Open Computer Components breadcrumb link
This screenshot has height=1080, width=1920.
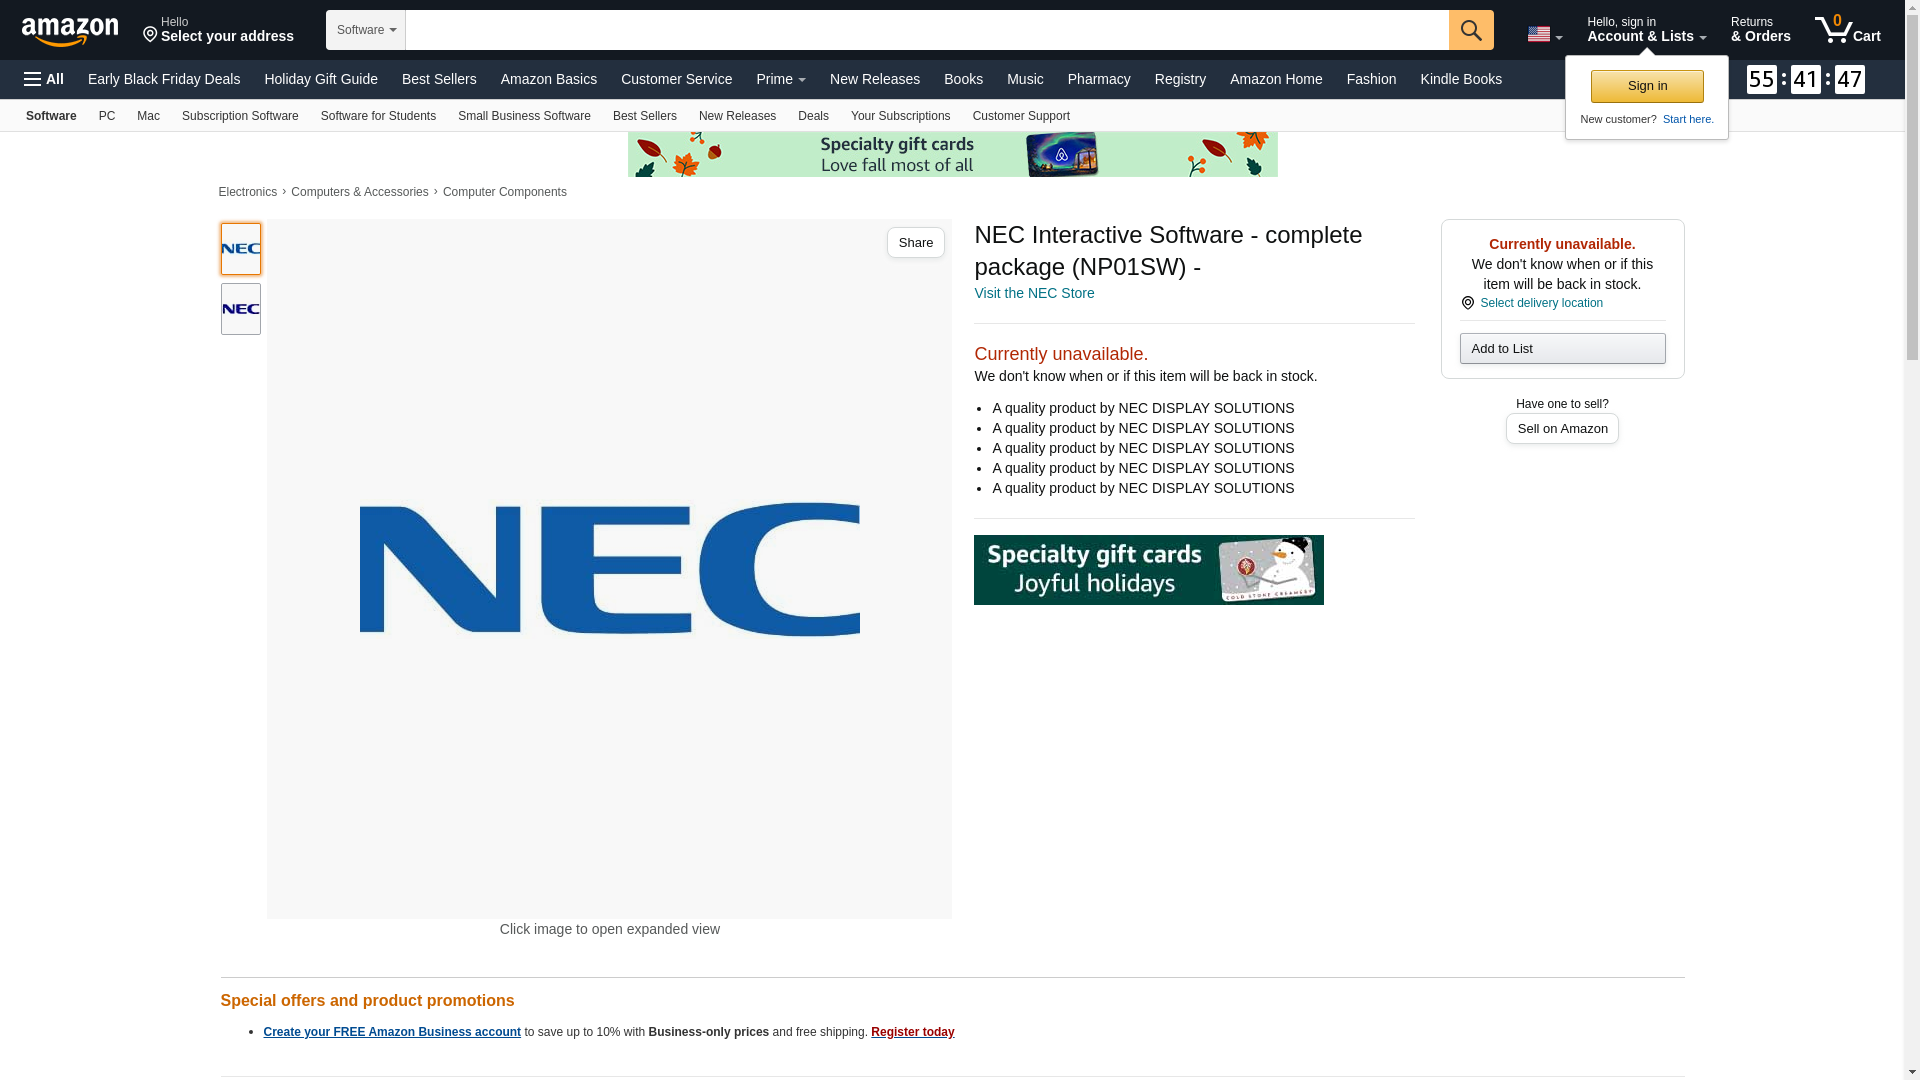(504, 192)
